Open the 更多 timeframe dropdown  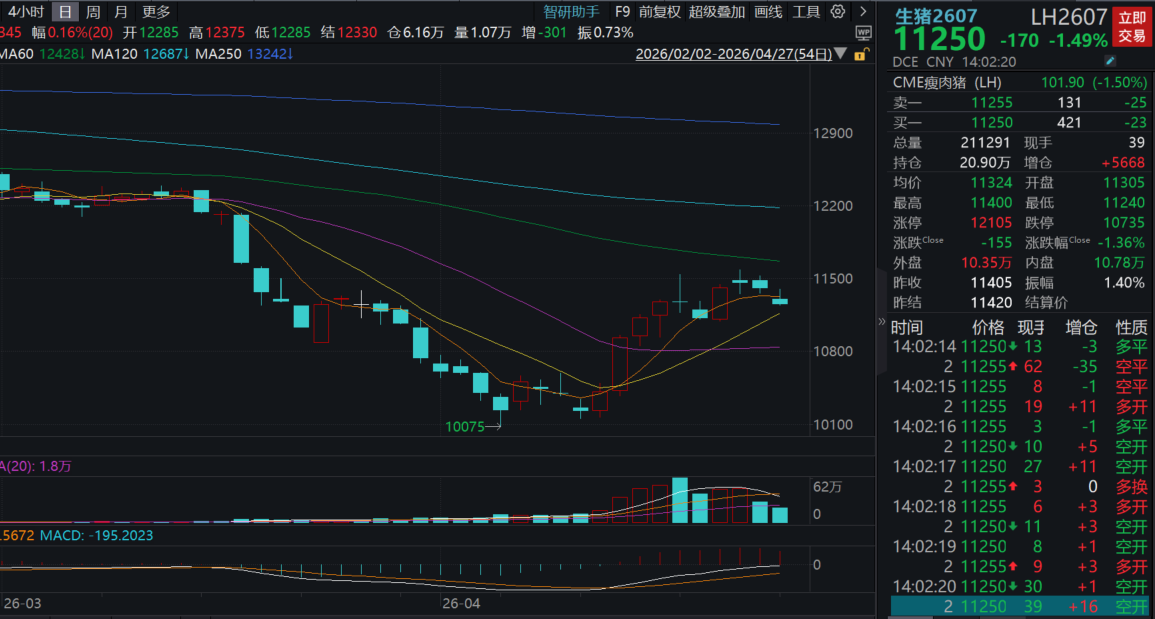156,12
